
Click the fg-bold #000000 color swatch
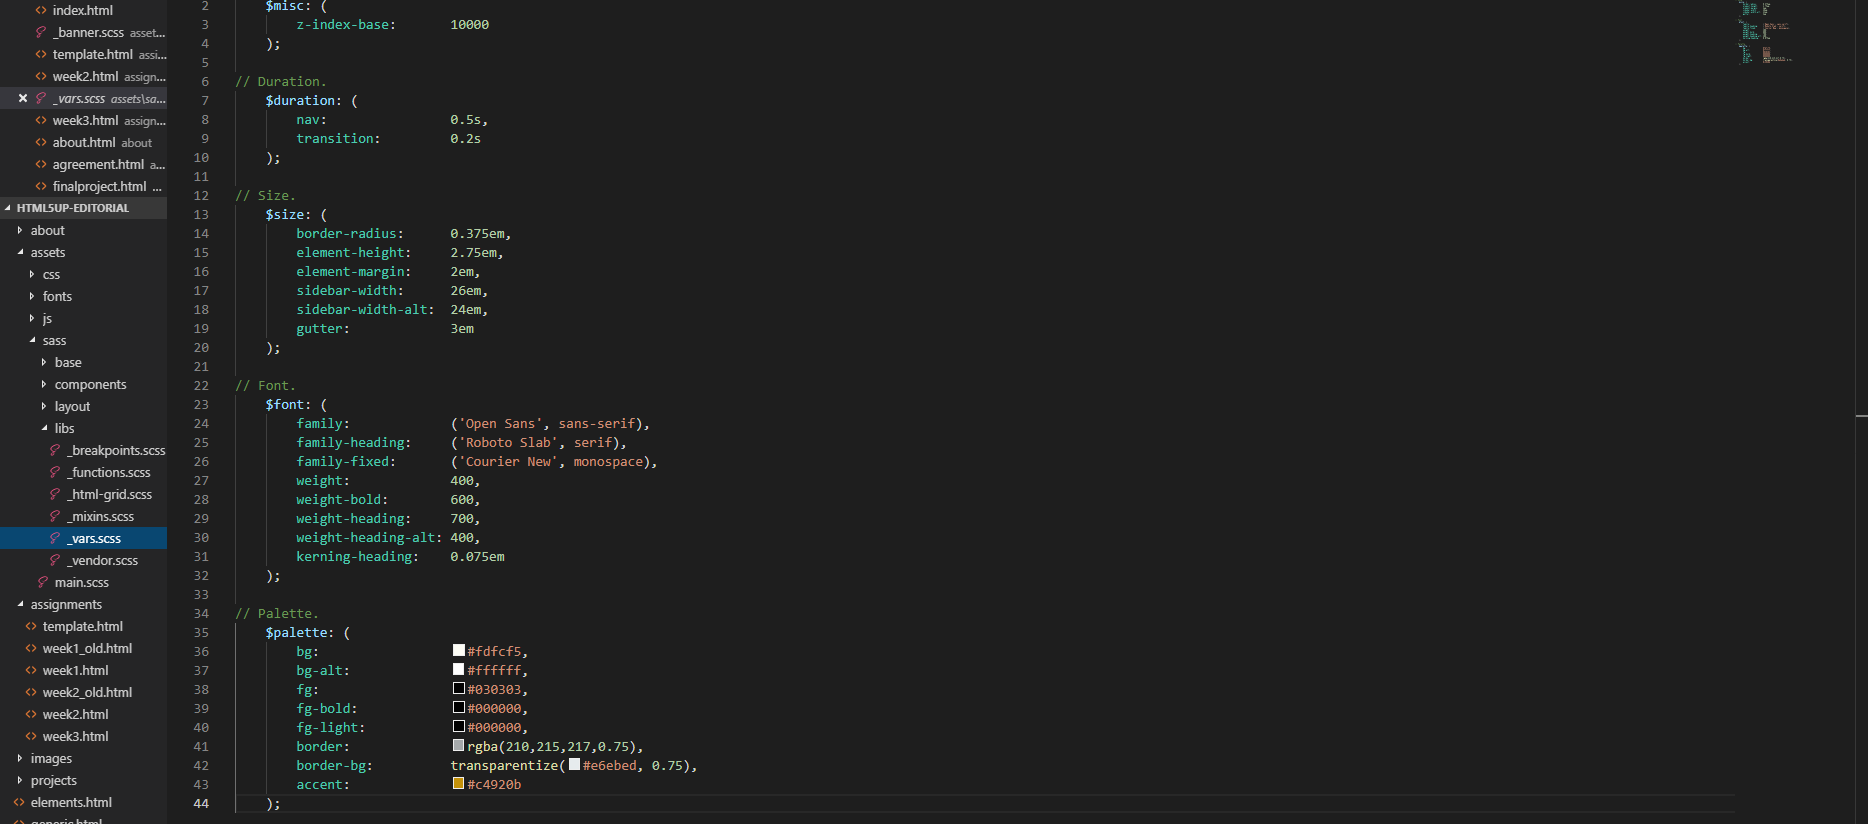pos(459,707)
